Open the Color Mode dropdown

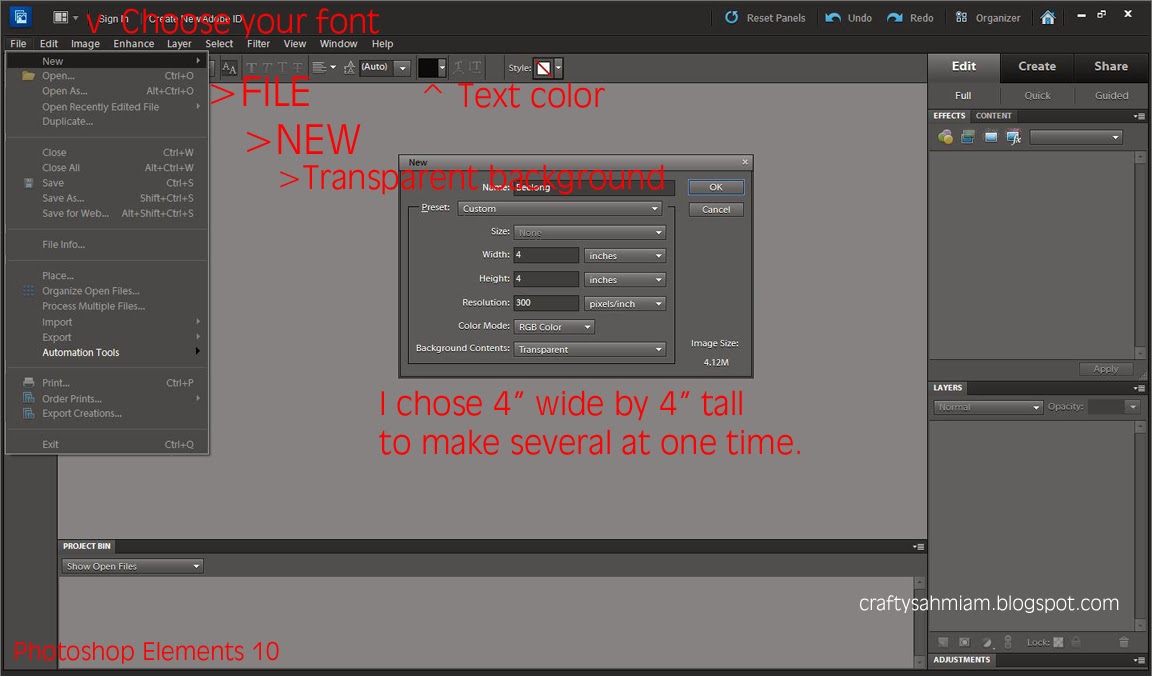point(554,327)
